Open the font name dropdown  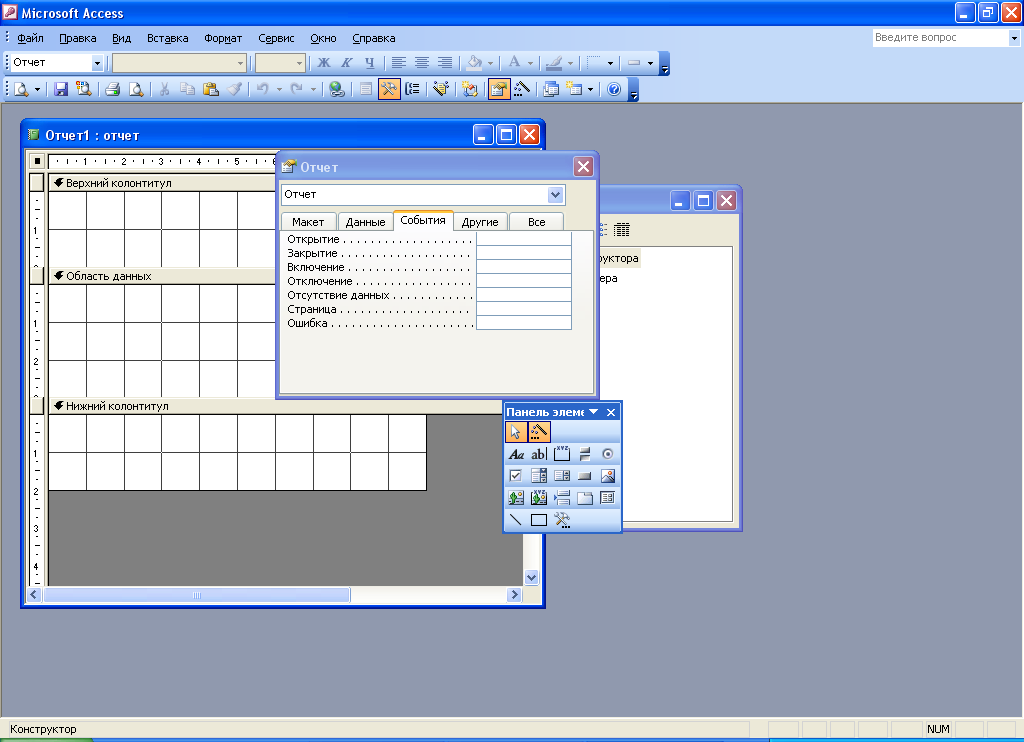(240, 63)
